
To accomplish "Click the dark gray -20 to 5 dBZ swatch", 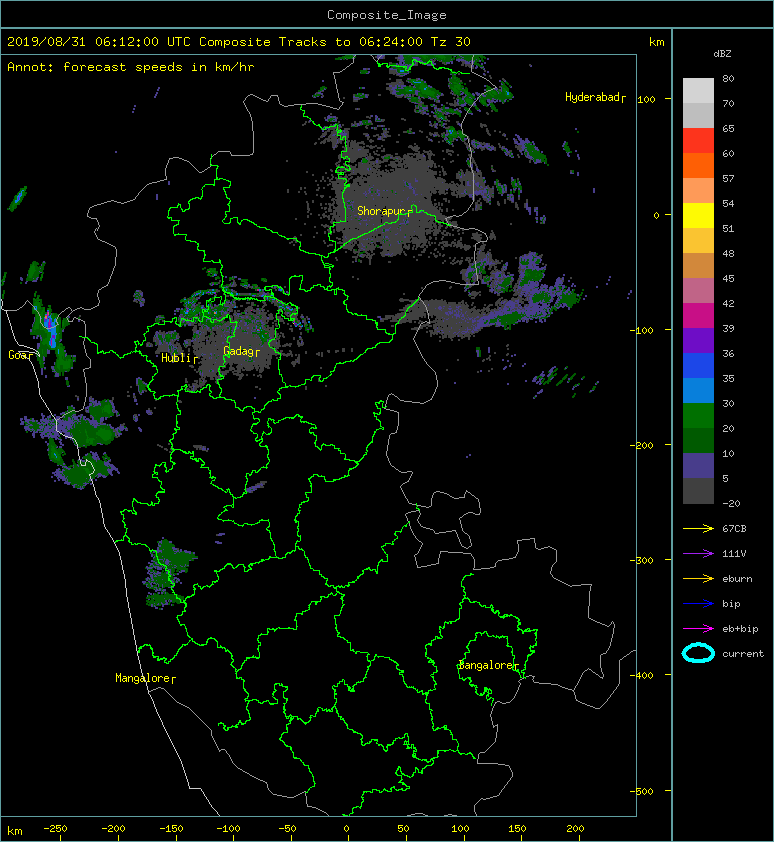I will [698, 491].
